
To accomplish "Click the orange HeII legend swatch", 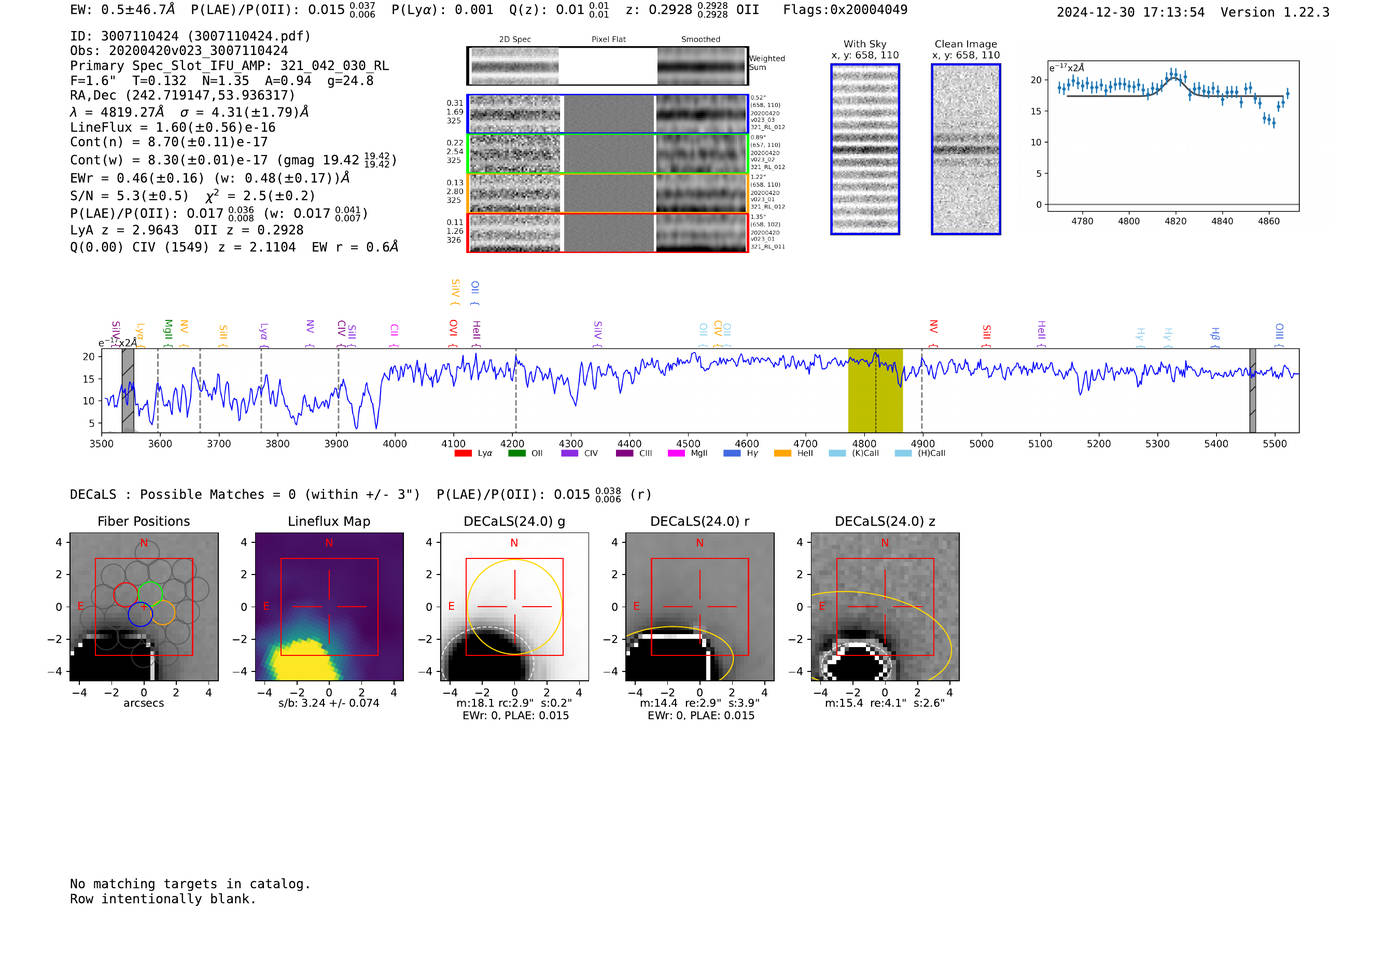I will coord(782,454).
